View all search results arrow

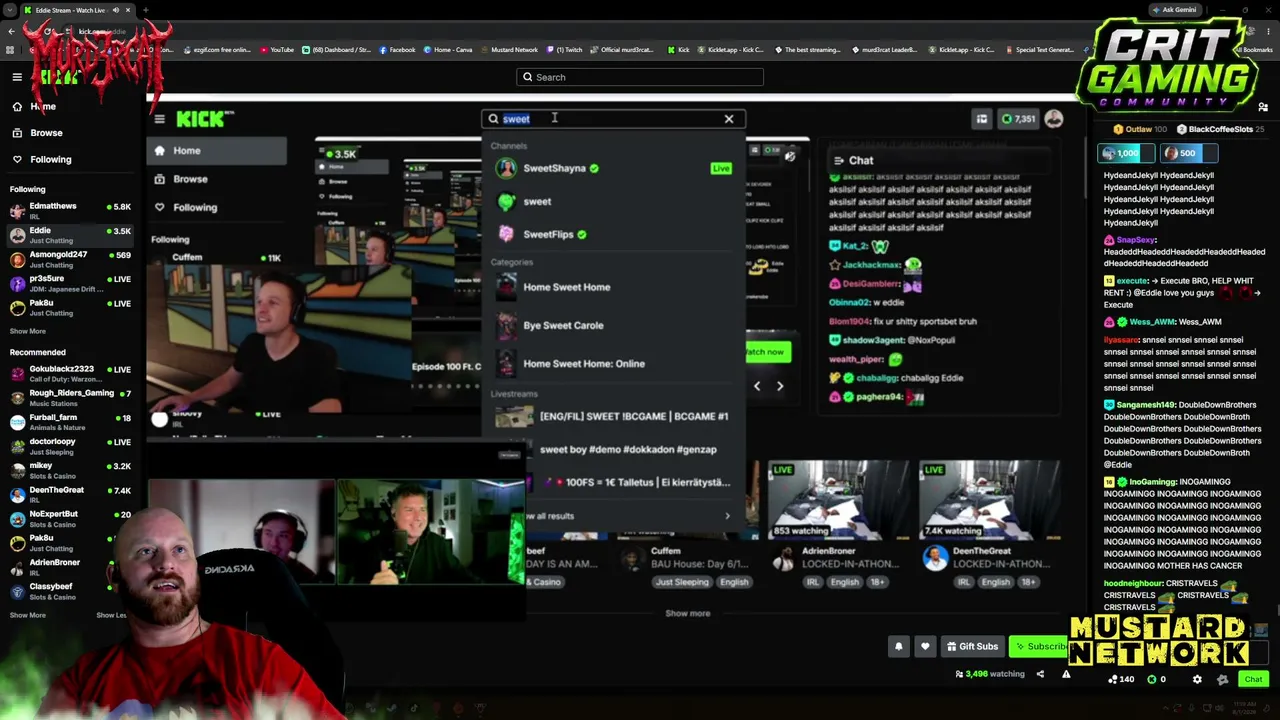[727, 516]
